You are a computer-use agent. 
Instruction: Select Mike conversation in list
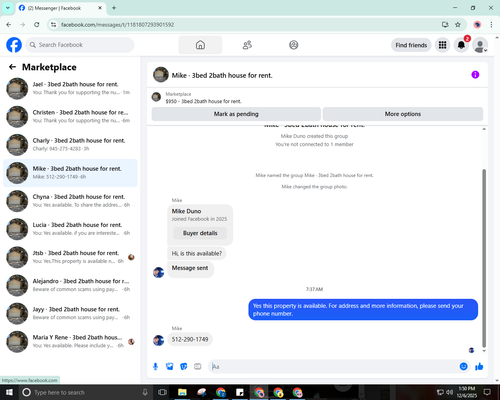70,173
